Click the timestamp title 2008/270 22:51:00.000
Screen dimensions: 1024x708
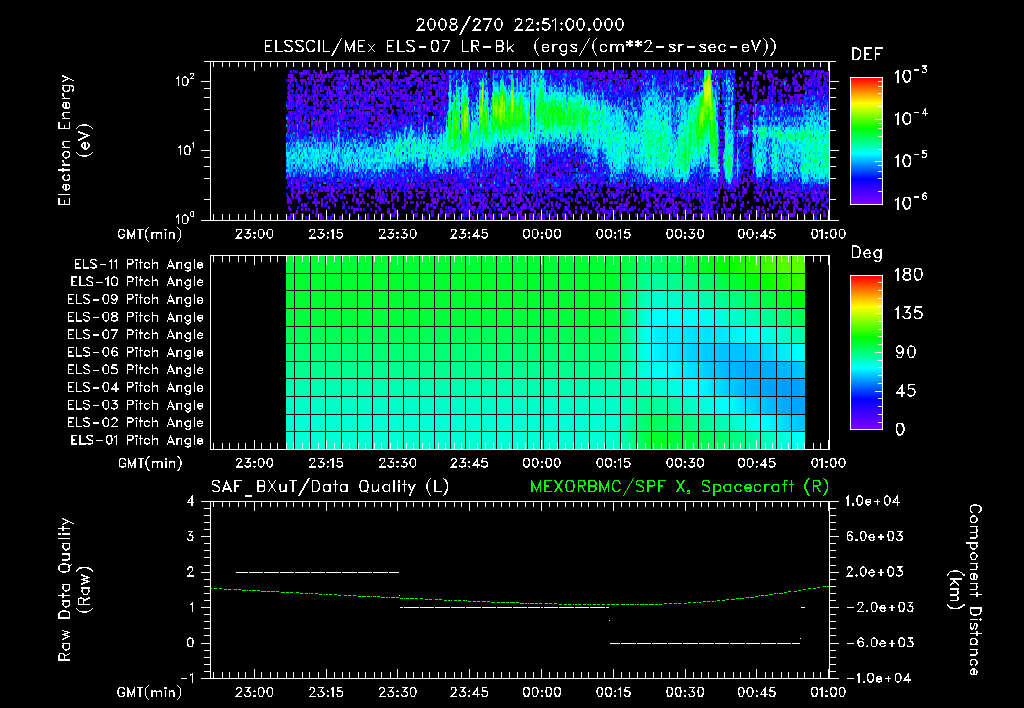tap(520, 25)
